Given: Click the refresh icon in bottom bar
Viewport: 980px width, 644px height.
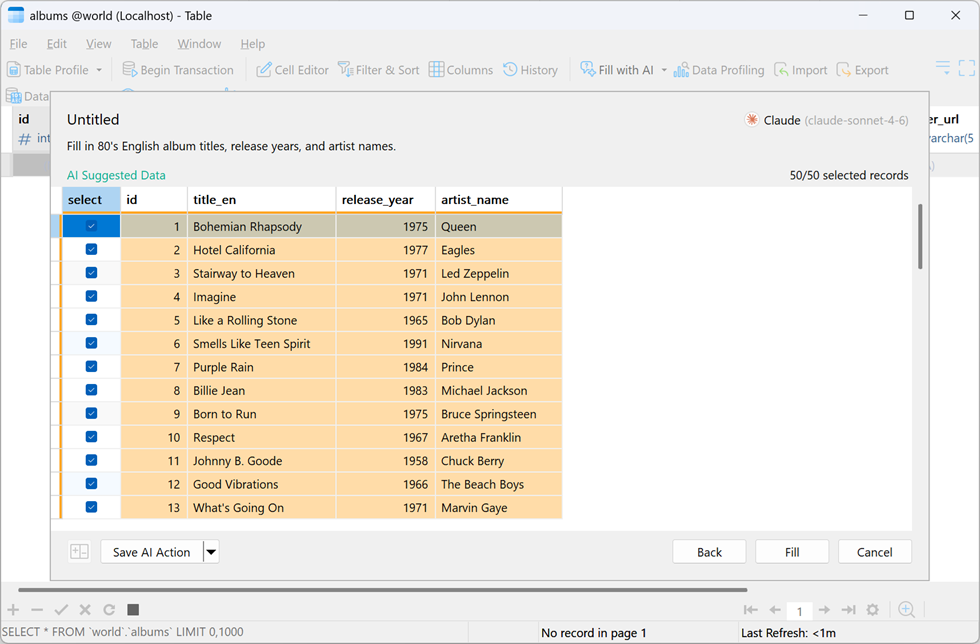Looking at the screenshot, I should point(109,610).
